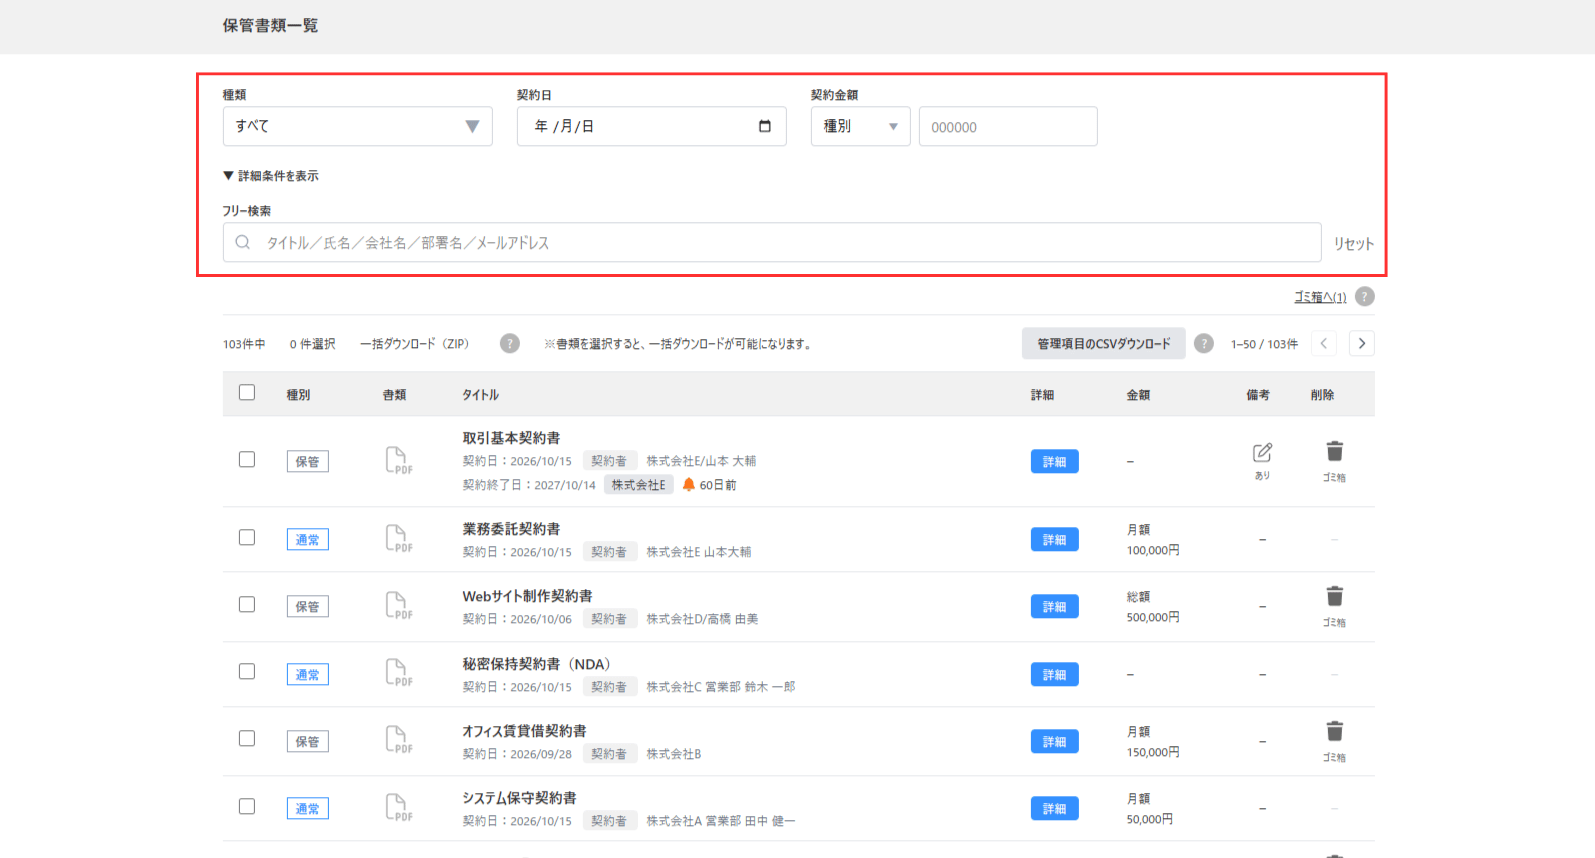Screen dimensions: 1595x858
Task: Open the PDF icon for 業務委託契約書
Action: pyautogui.click(x=398, y=538)
